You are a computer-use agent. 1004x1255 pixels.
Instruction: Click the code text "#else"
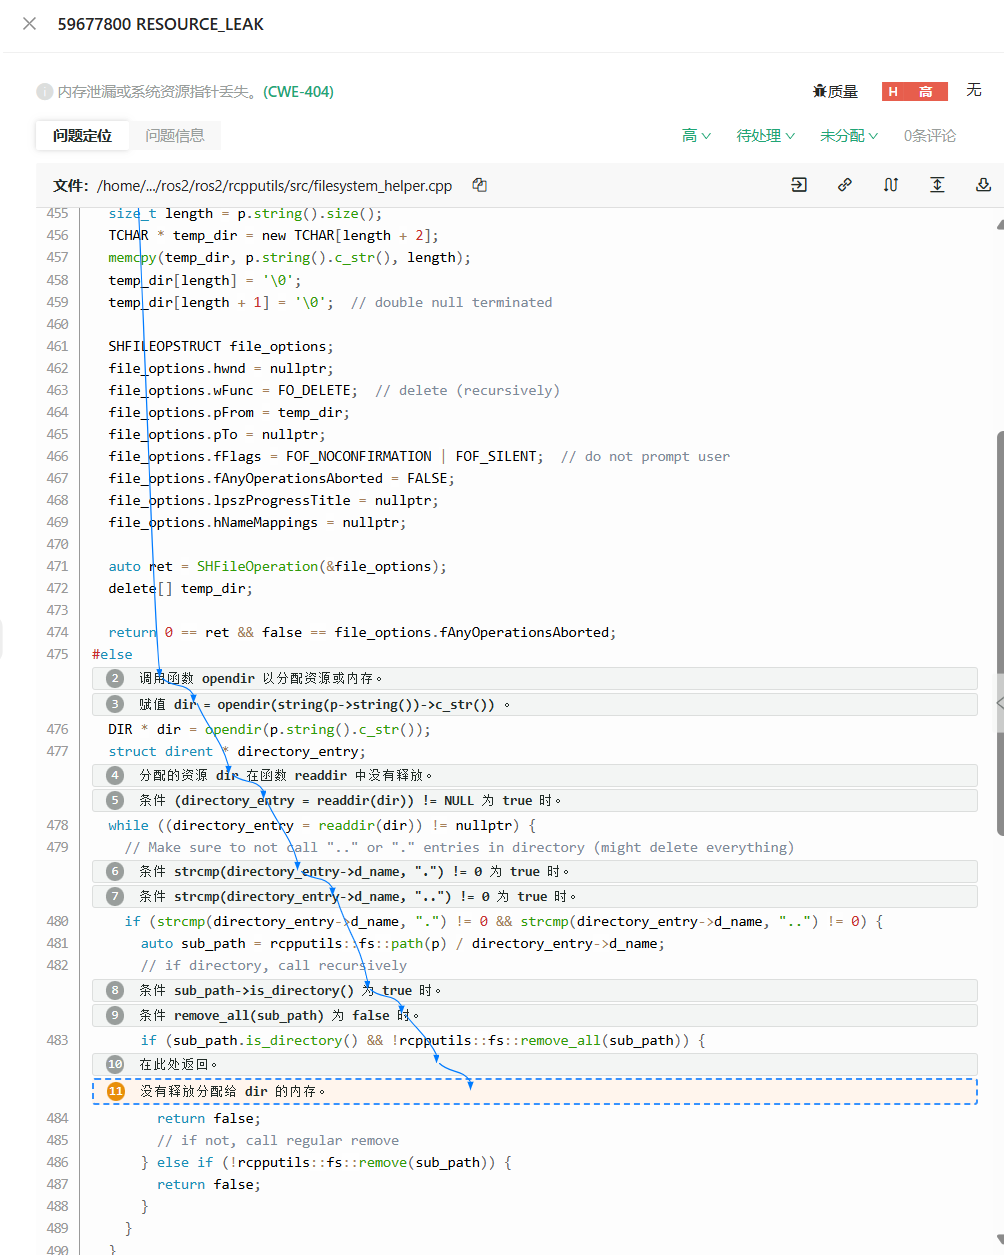[x=112, y=654]
